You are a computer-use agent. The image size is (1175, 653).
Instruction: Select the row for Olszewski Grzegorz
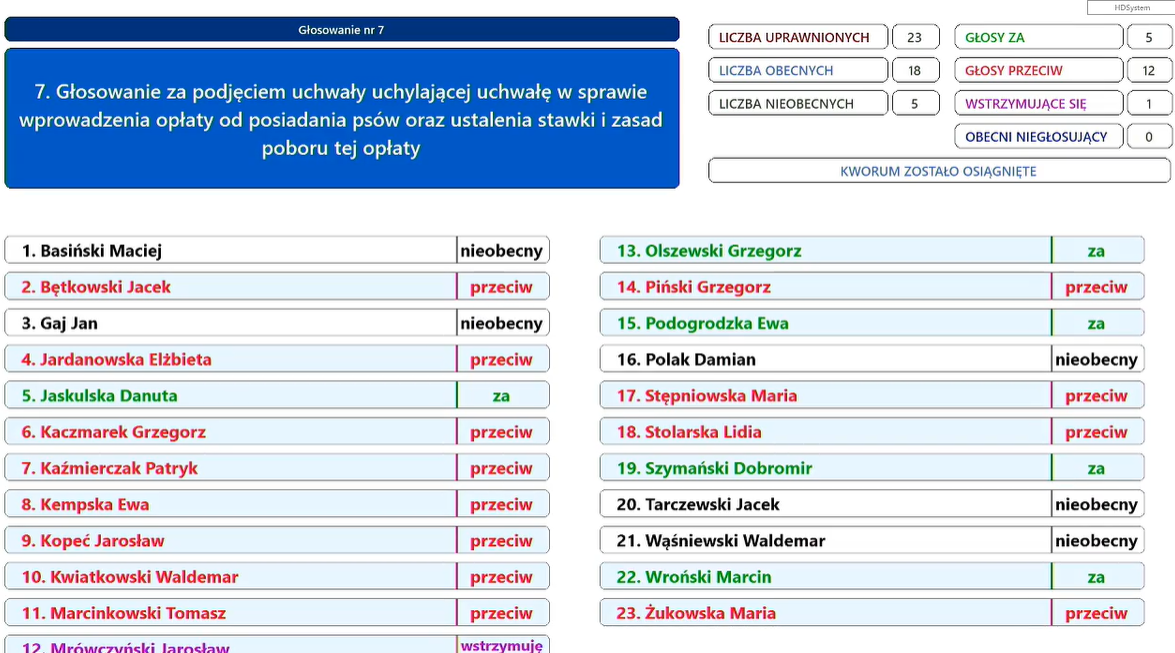[825, 251]
